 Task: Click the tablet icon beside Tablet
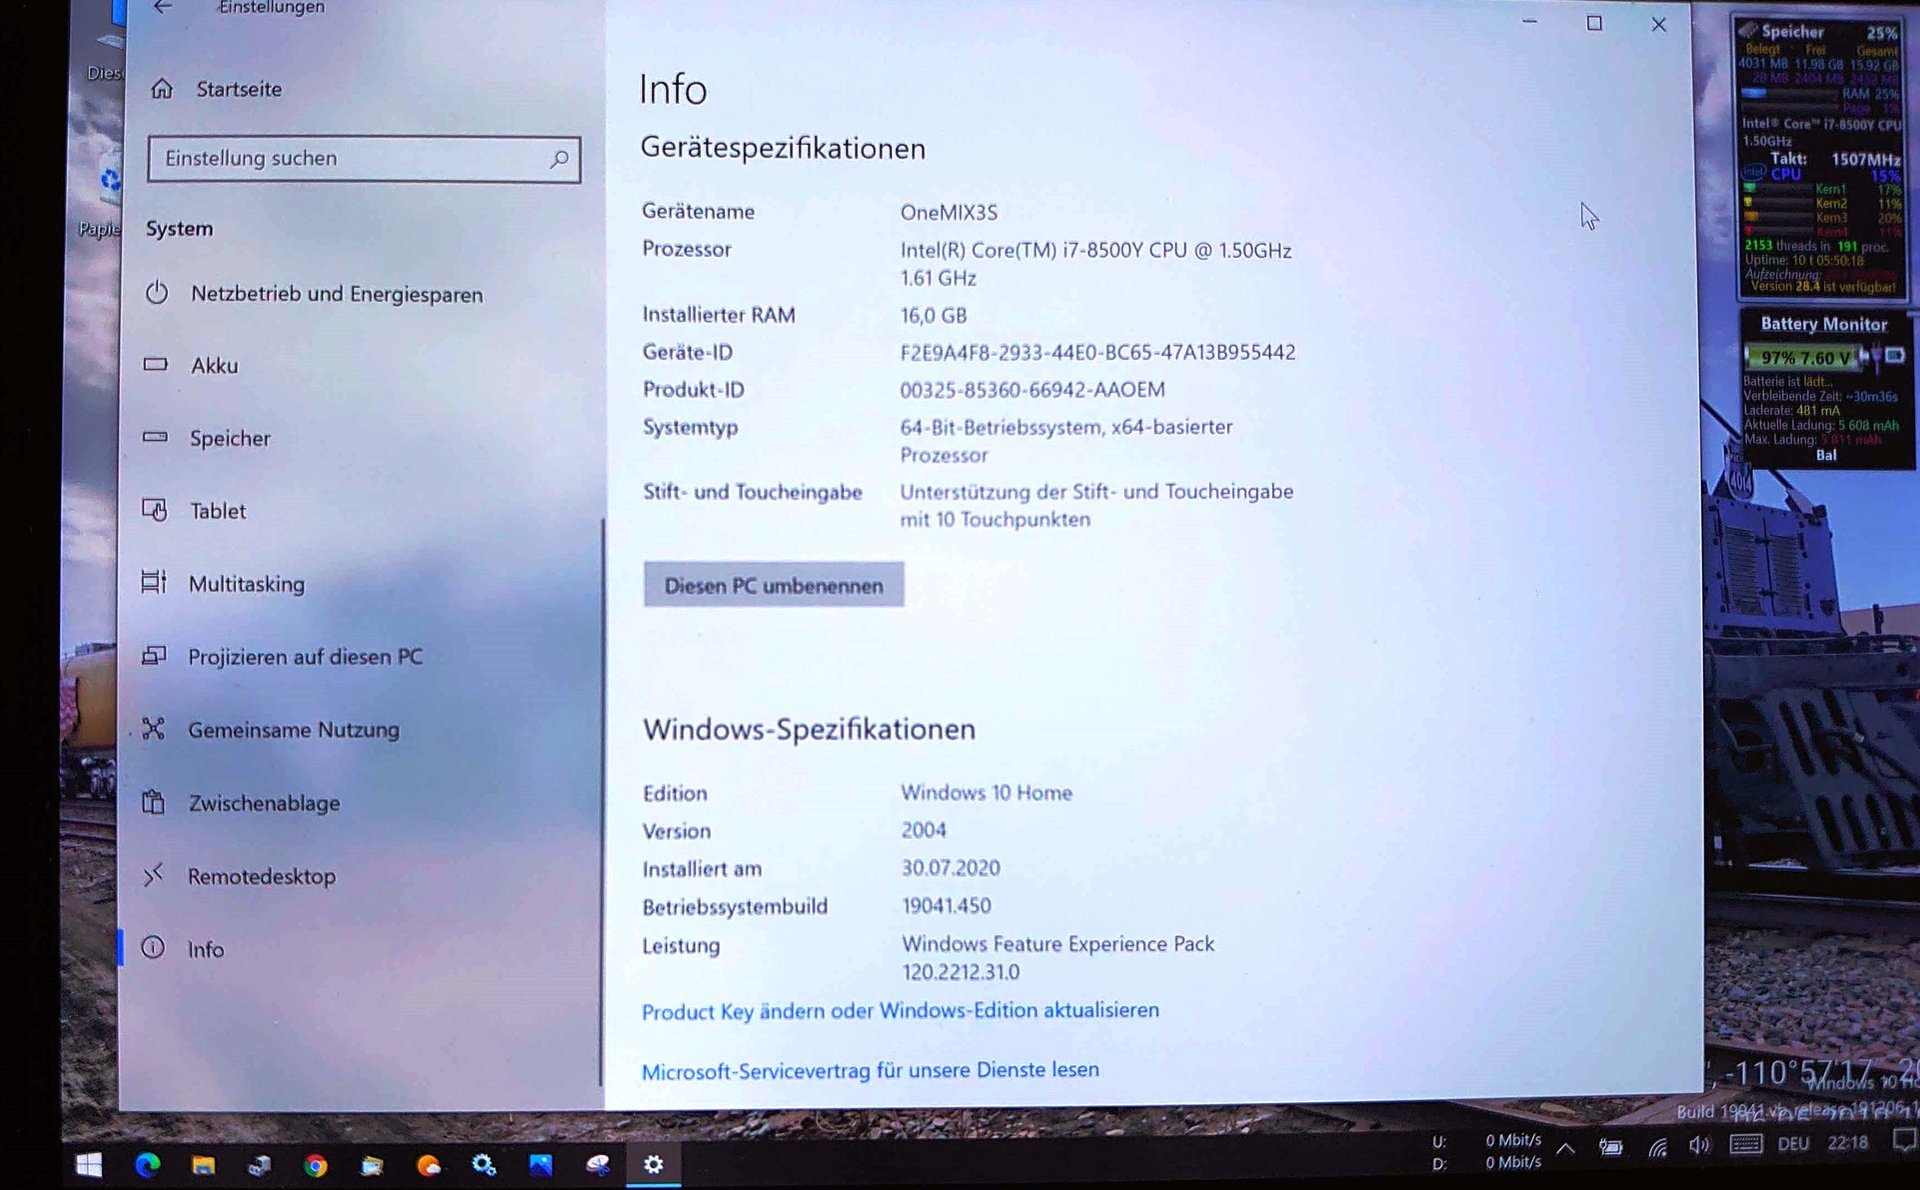coord(154,510)
